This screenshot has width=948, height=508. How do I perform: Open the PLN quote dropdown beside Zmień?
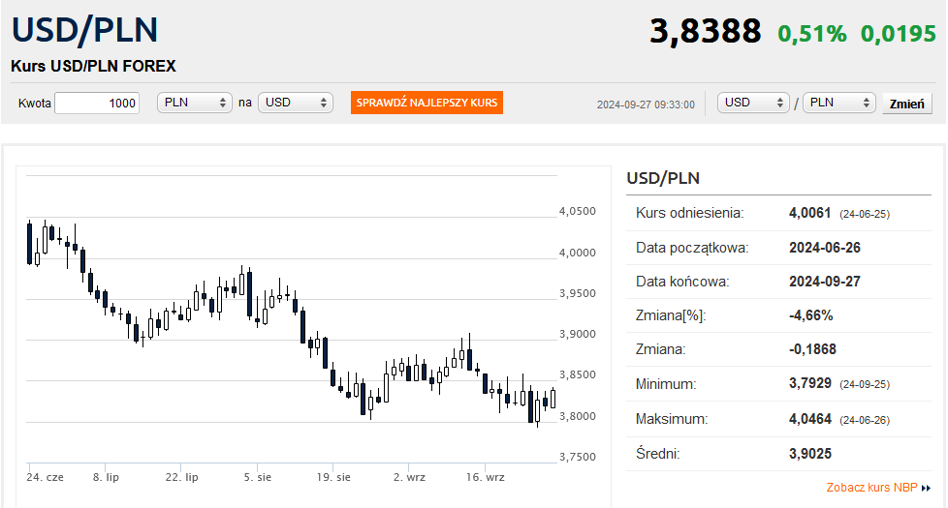838,103
